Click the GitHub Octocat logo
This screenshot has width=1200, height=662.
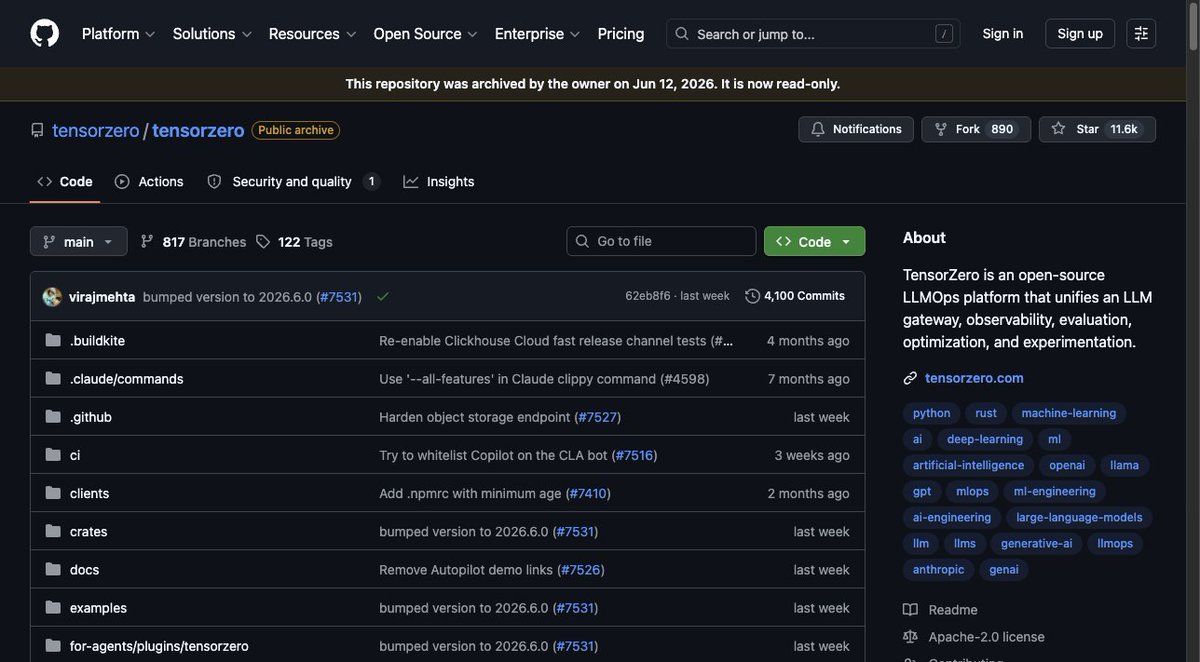click(x=45, y=33)
